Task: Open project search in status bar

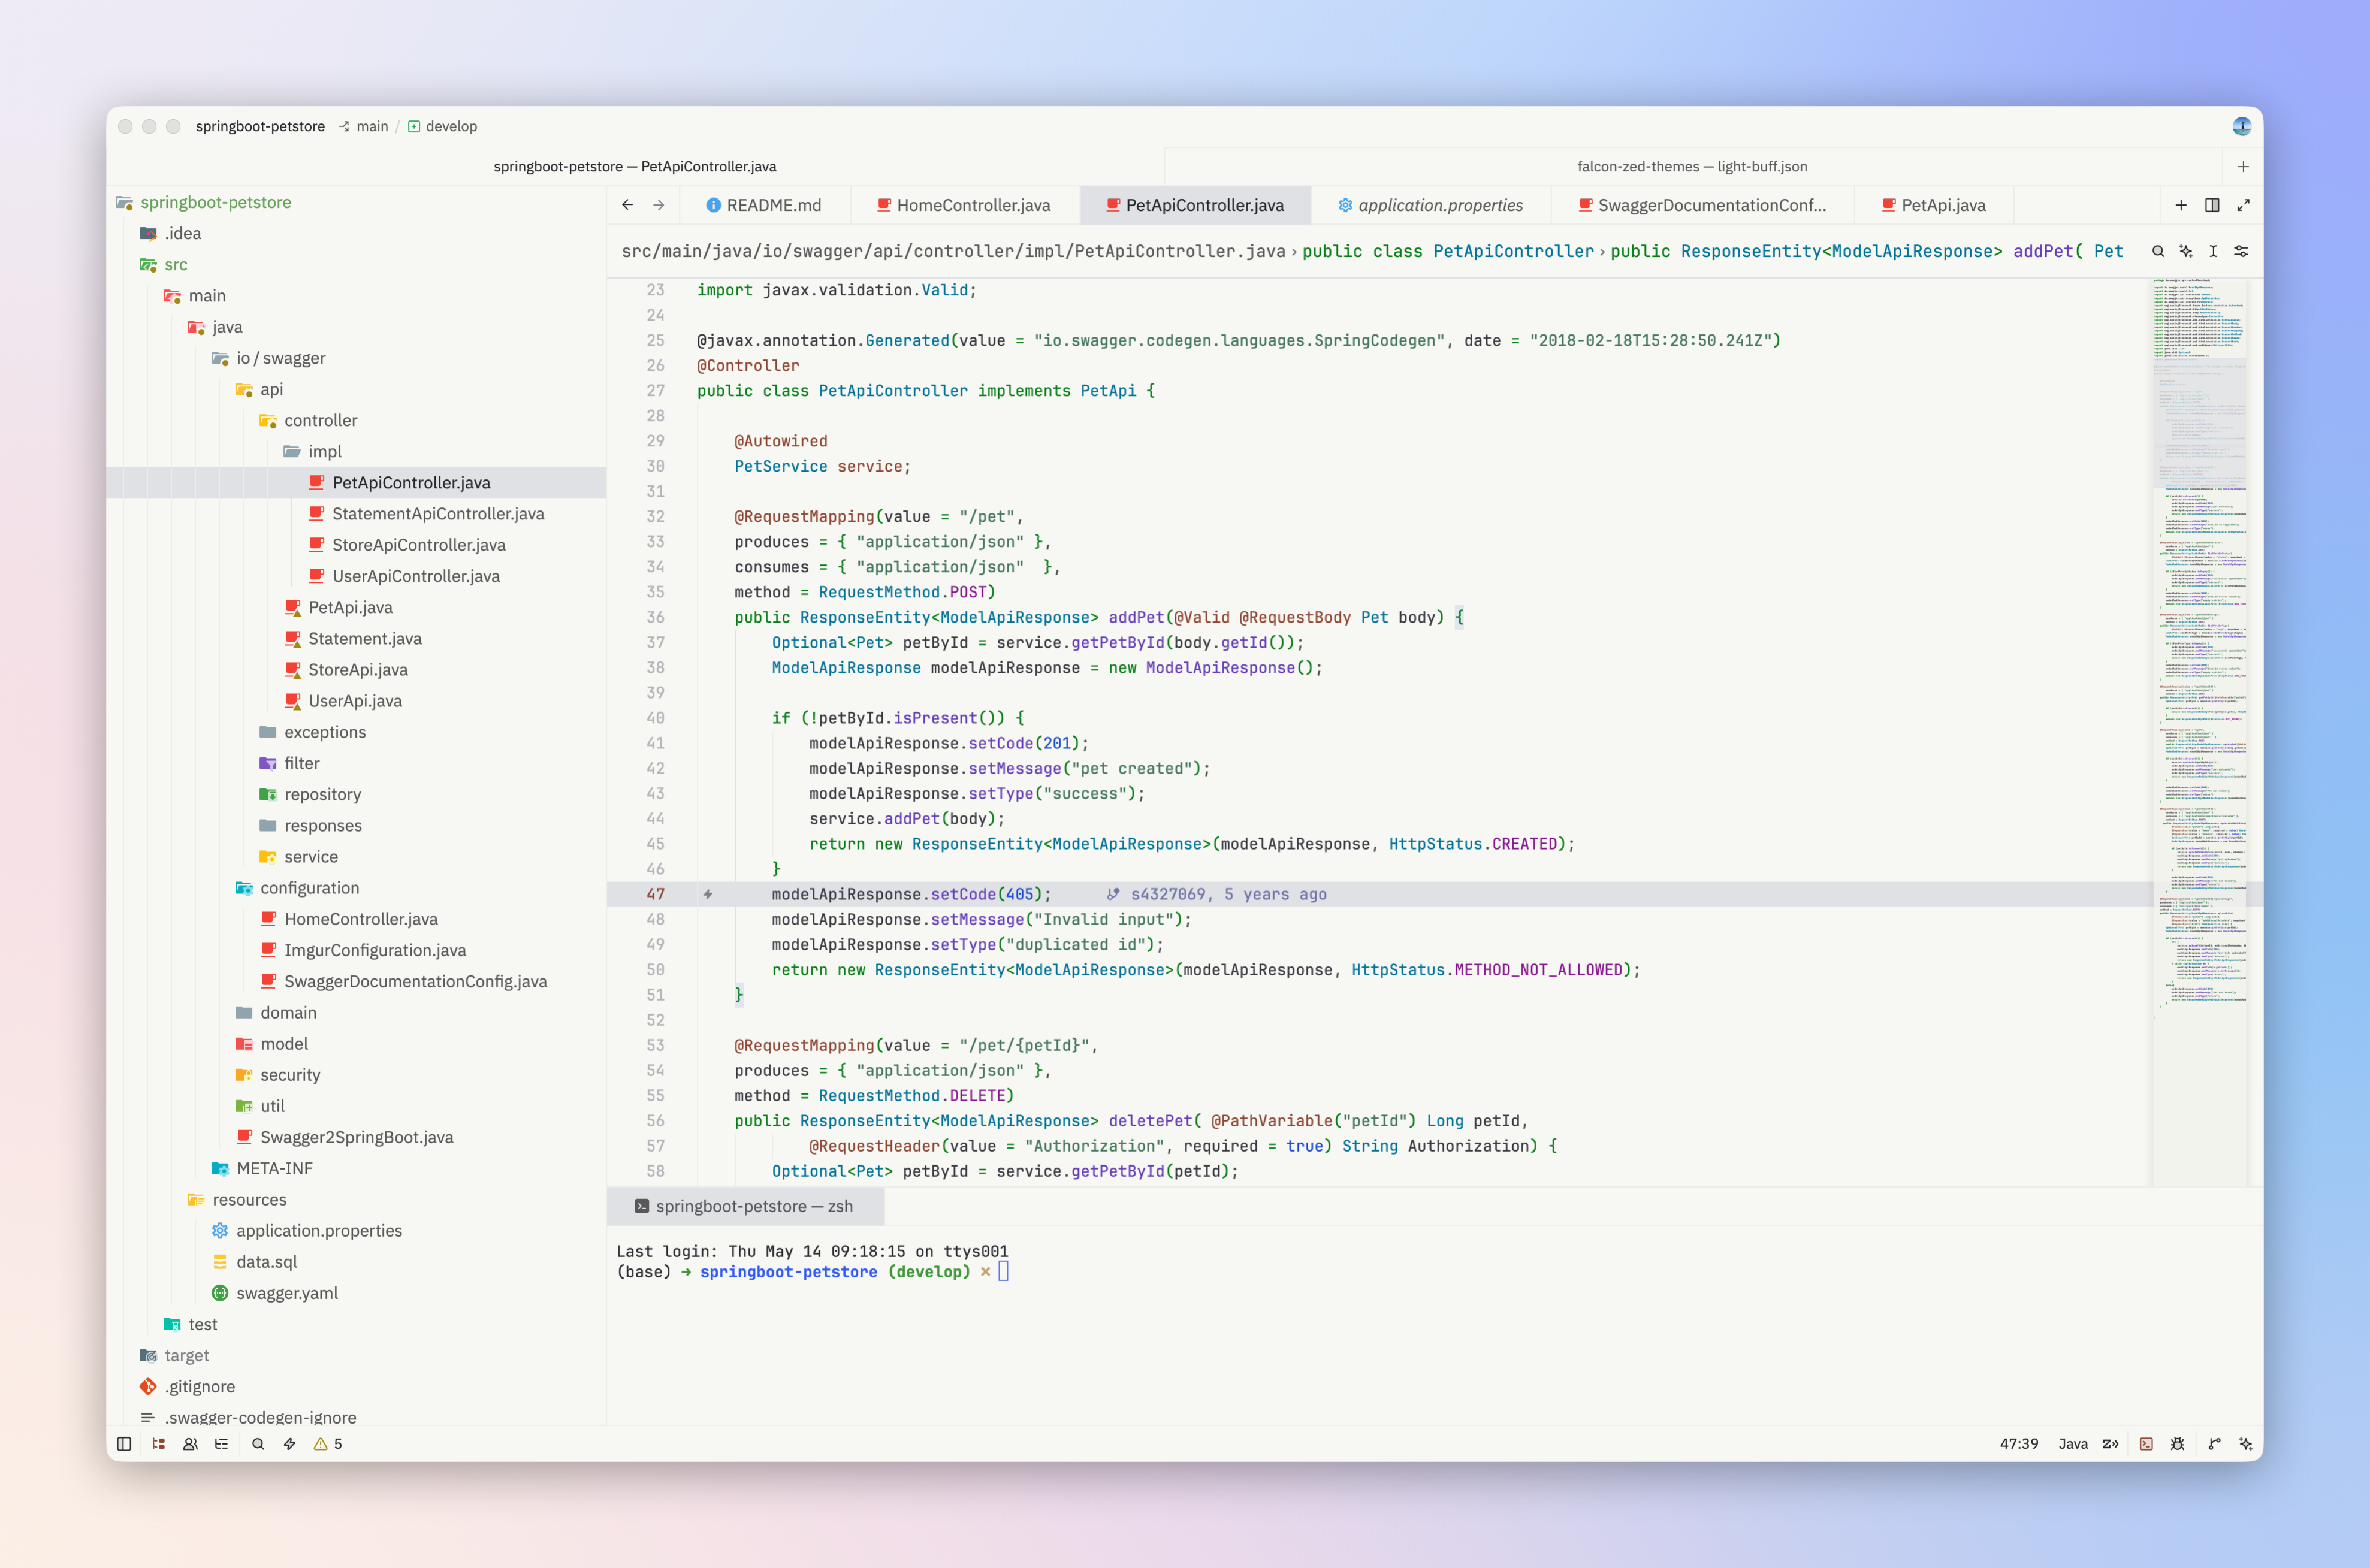Action: coord(258,1444)
